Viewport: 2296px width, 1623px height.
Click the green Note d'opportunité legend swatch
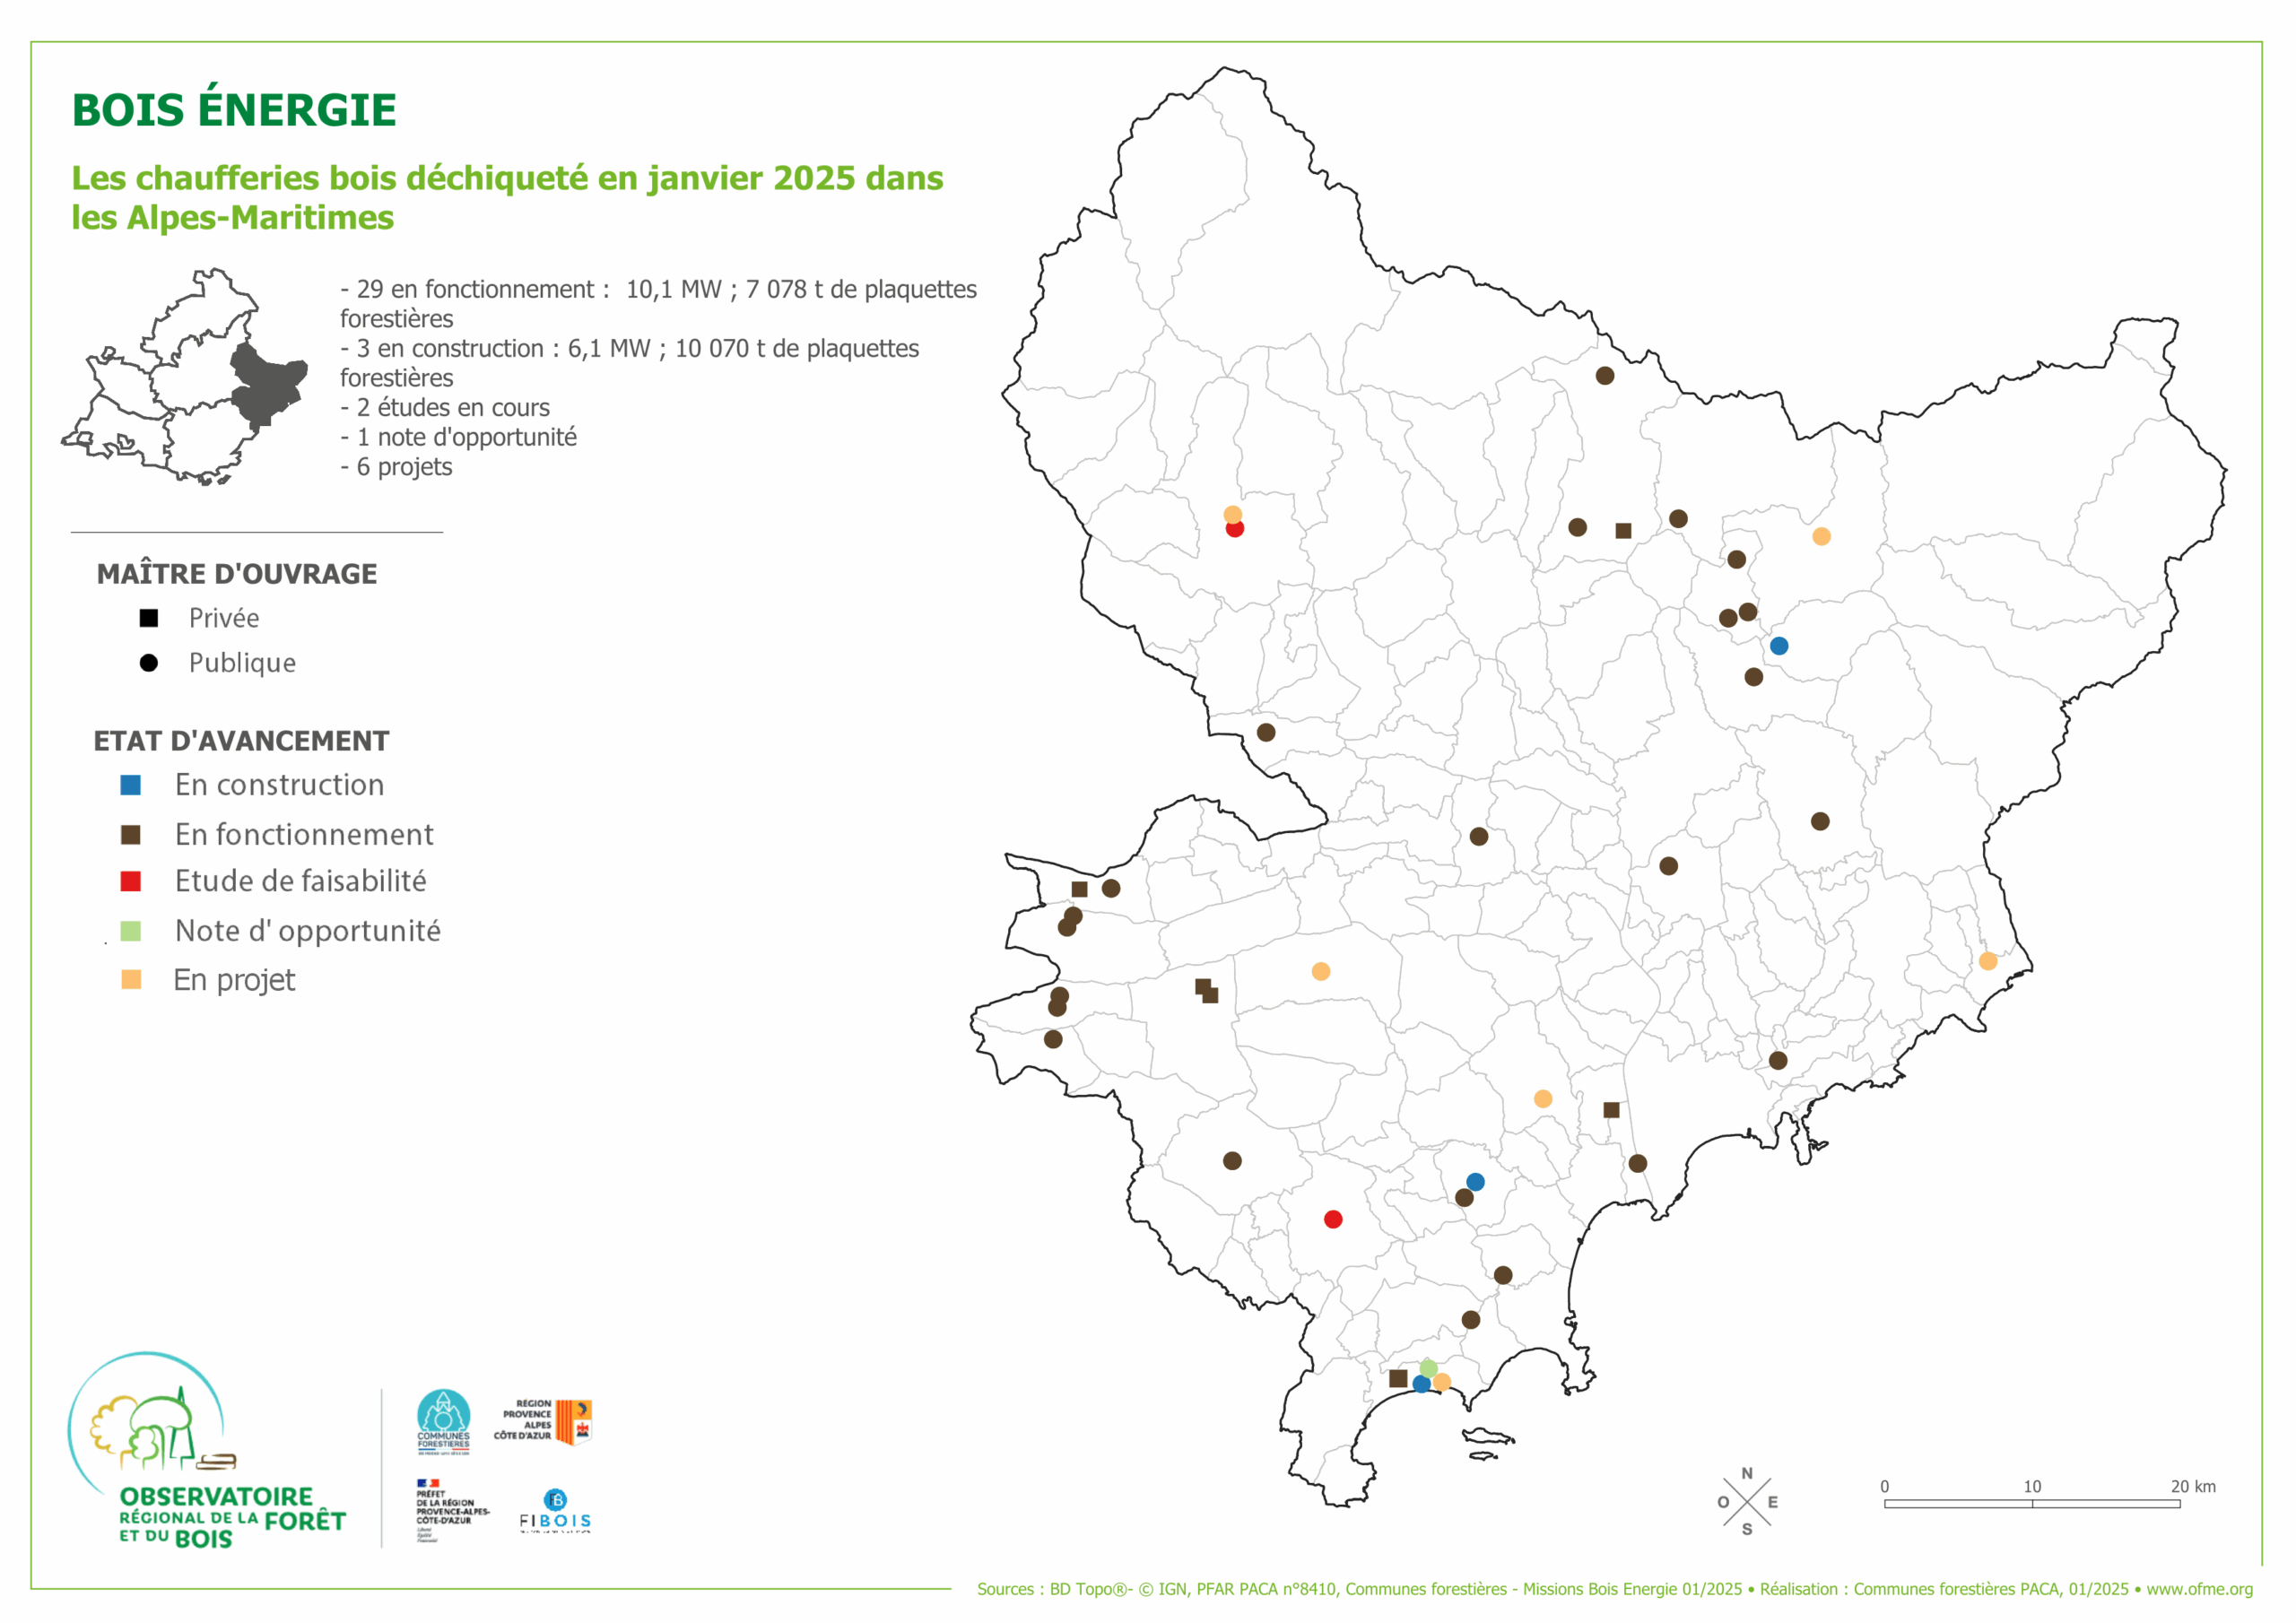(130, 931)
